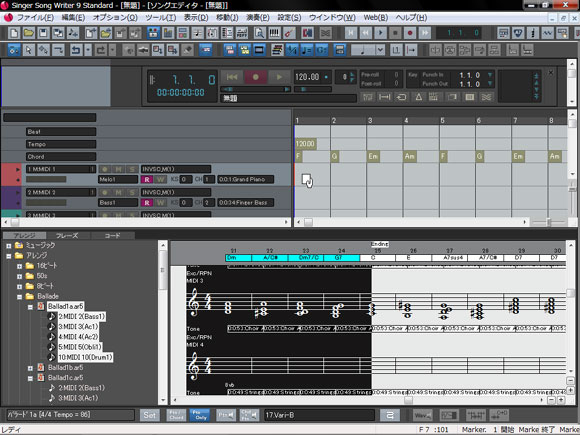
Task: Redo the last action
Action: (101, 50)
